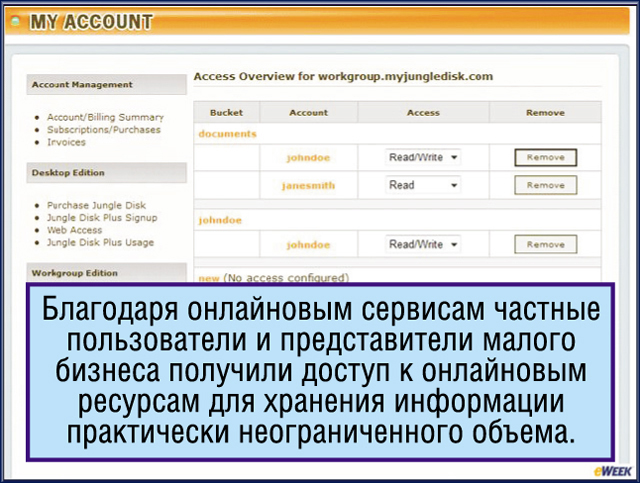Viewport: 640px width, 483px height.
Task: Click the Workgroup Edition section header
Action: point(107,273)
